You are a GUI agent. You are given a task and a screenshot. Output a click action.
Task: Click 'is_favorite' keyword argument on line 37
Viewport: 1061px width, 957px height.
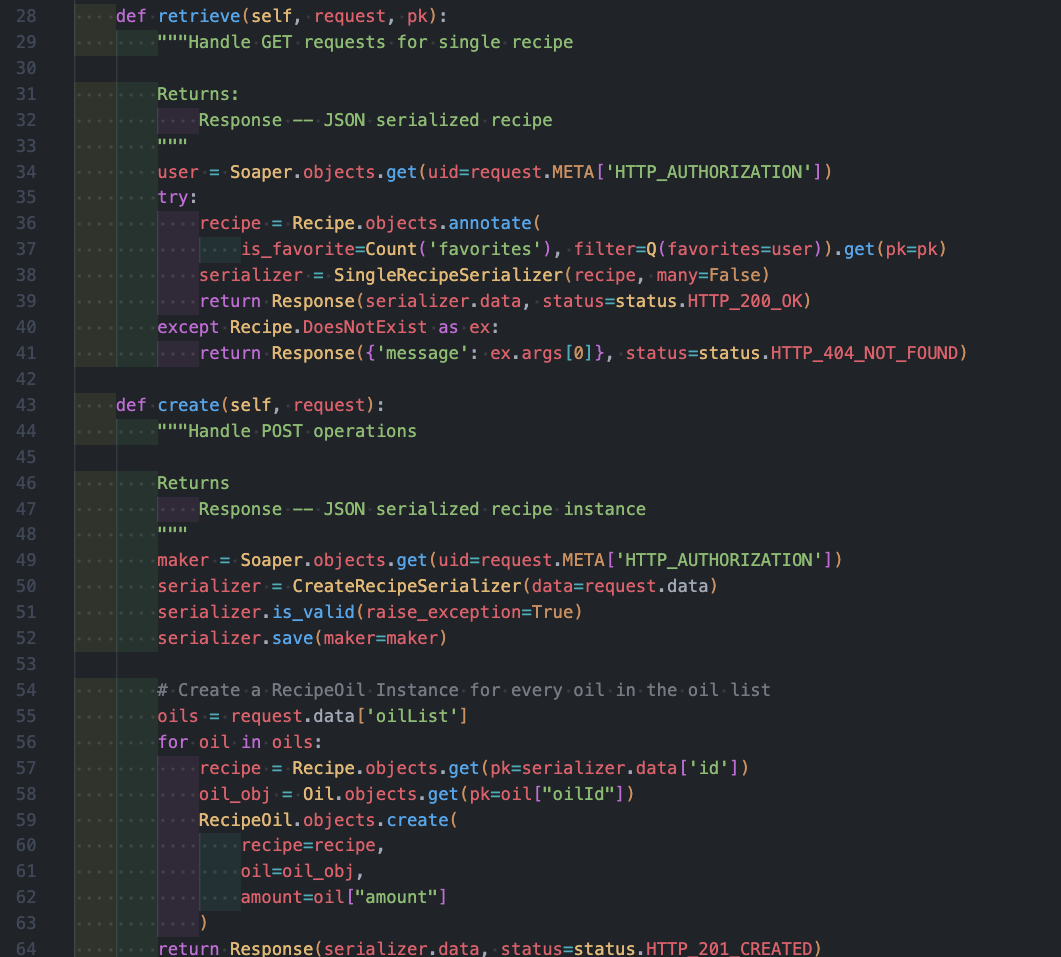(298, 249)
